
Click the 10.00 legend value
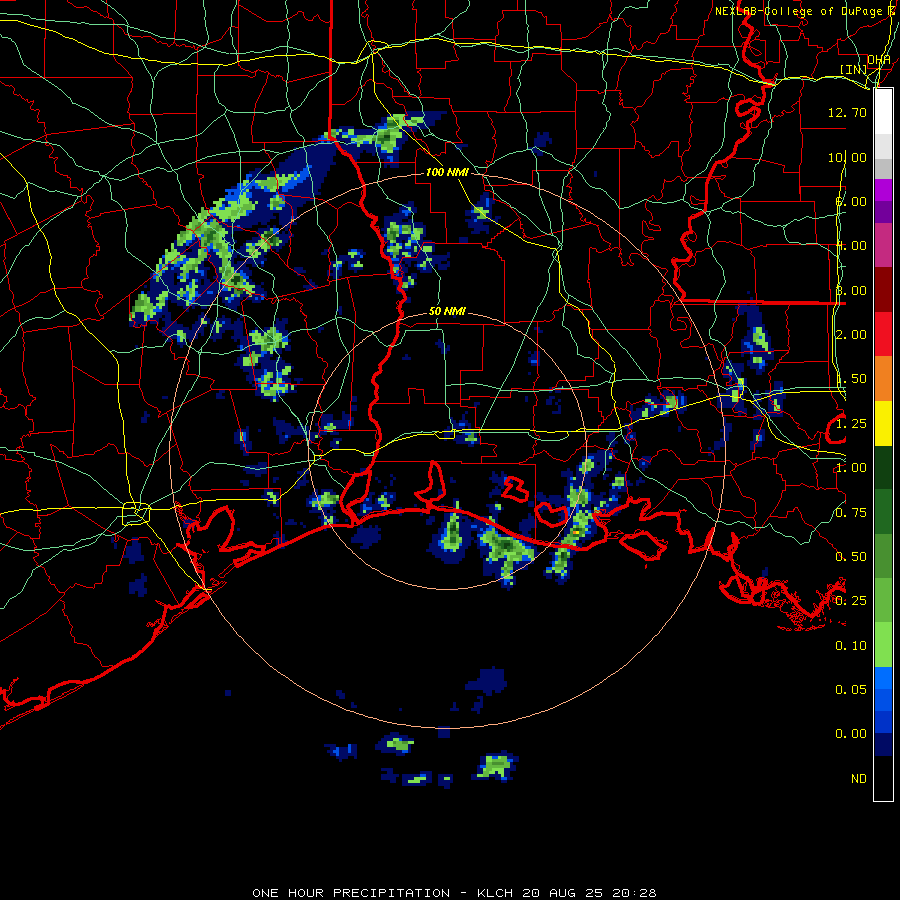(x=847, y=157)
